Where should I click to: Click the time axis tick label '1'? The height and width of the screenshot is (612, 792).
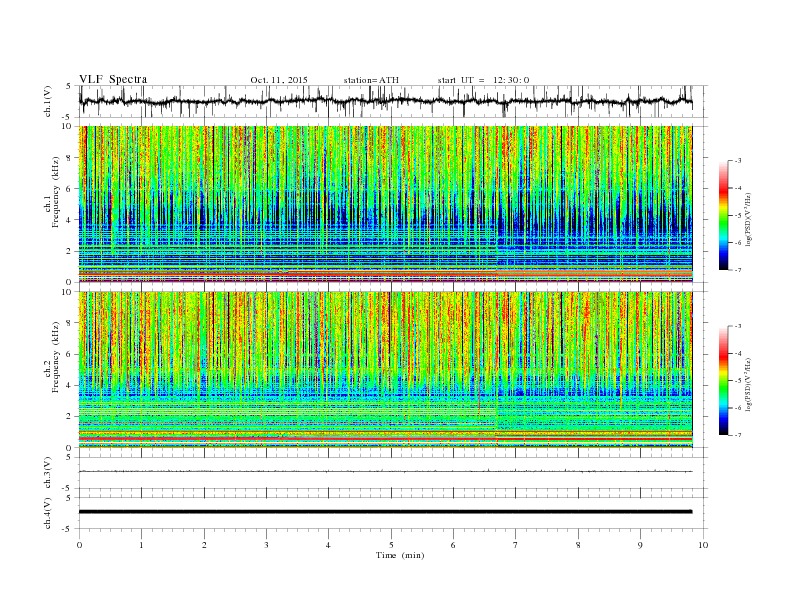[x=141, y=545]
